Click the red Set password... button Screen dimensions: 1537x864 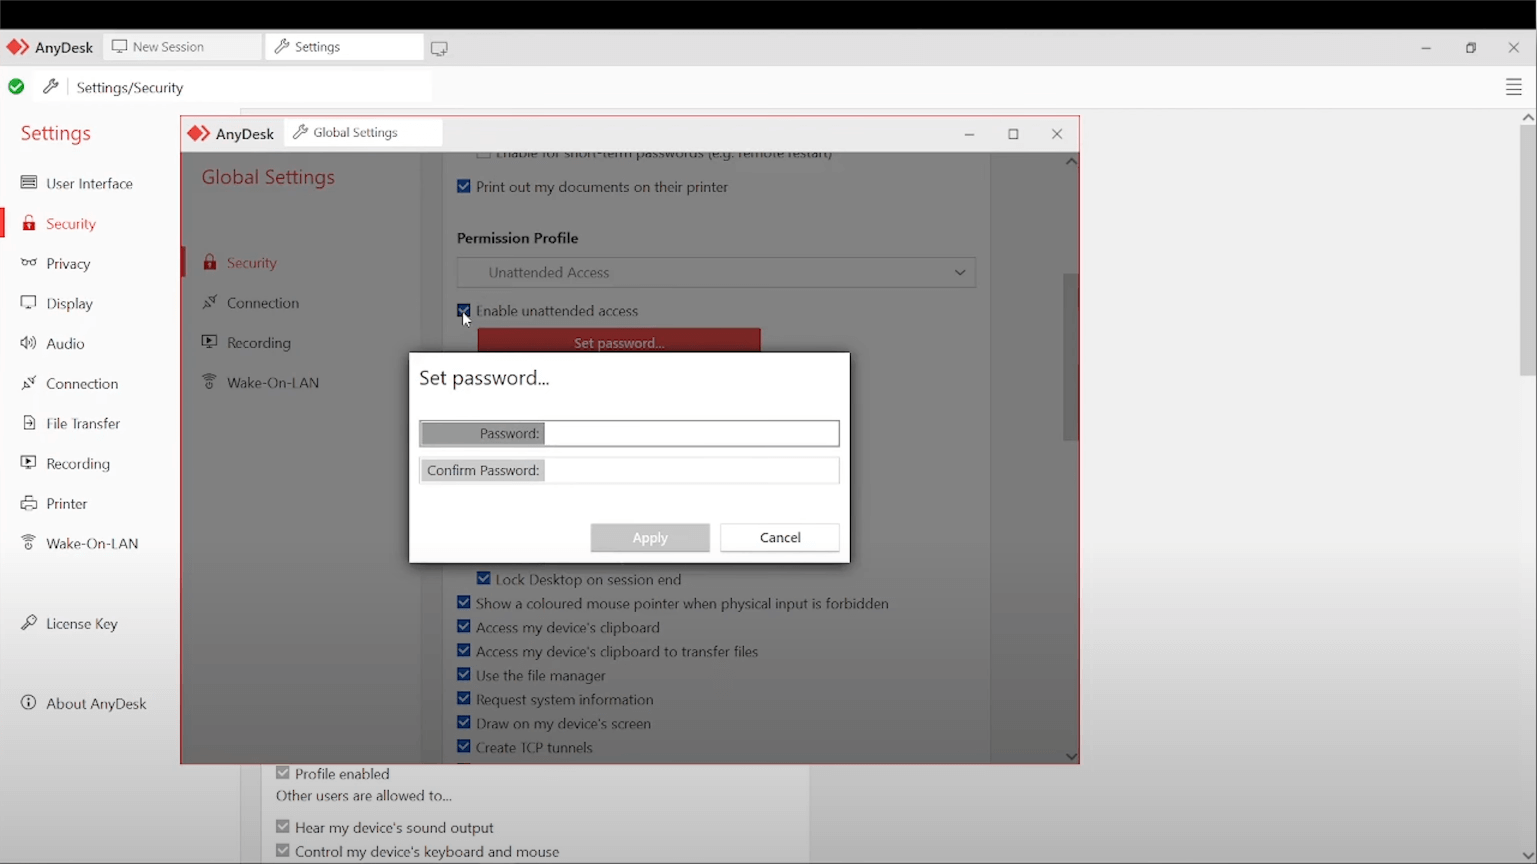tap(619, 341)
